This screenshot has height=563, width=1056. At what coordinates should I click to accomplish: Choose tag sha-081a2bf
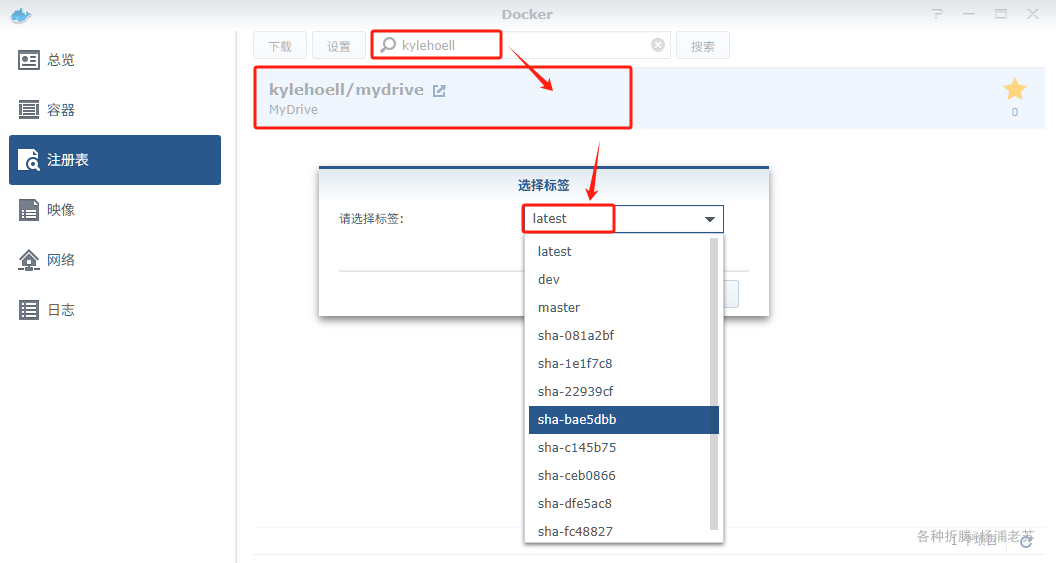click(624, 335)
